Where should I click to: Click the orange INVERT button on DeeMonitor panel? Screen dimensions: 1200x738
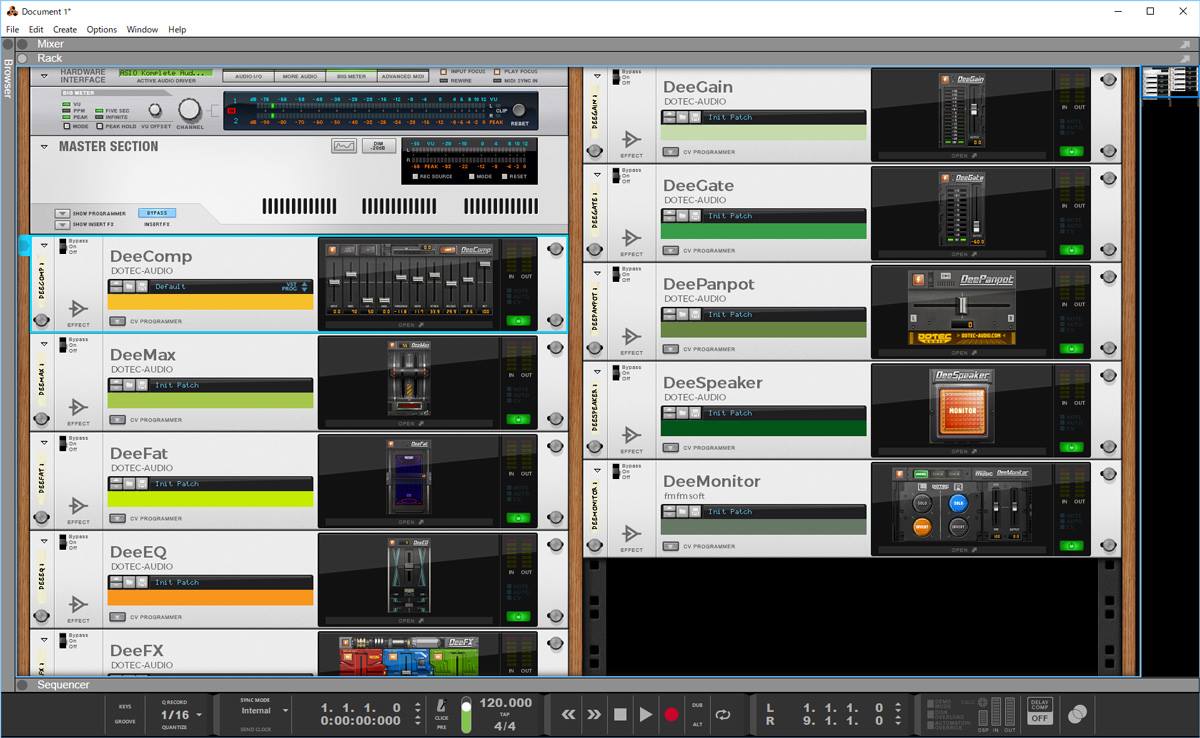point(922,528)
